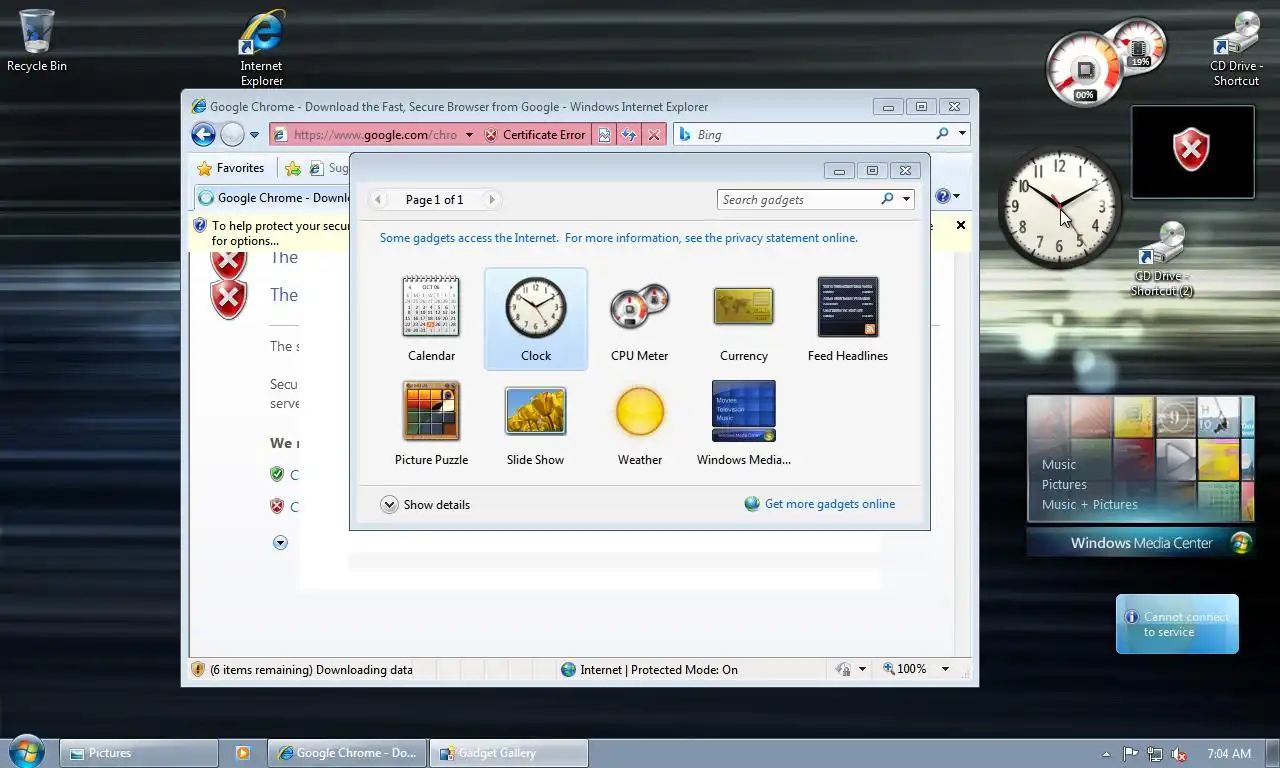
Task: Click the black gadget with red shield
Action: click(x=1192, y=152)
